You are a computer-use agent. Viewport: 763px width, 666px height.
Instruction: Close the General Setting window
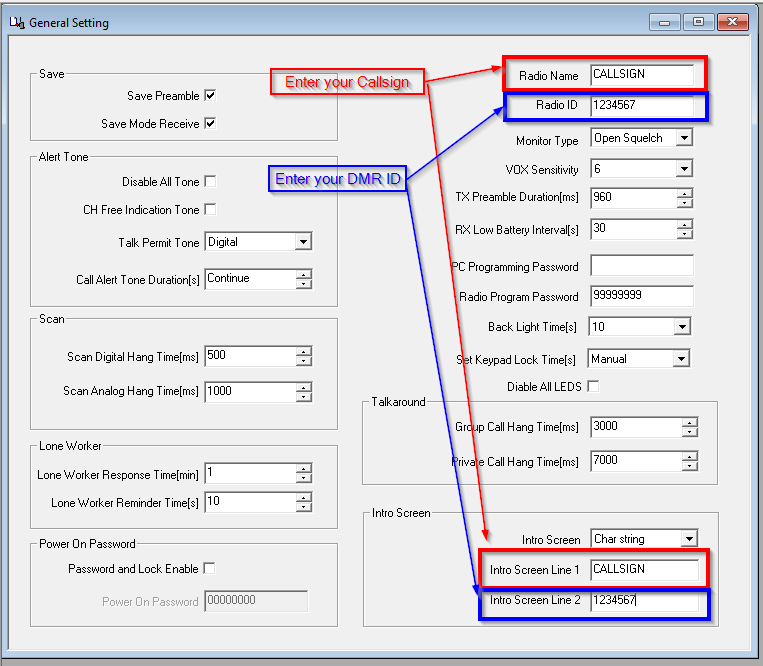tap(732, 22)
